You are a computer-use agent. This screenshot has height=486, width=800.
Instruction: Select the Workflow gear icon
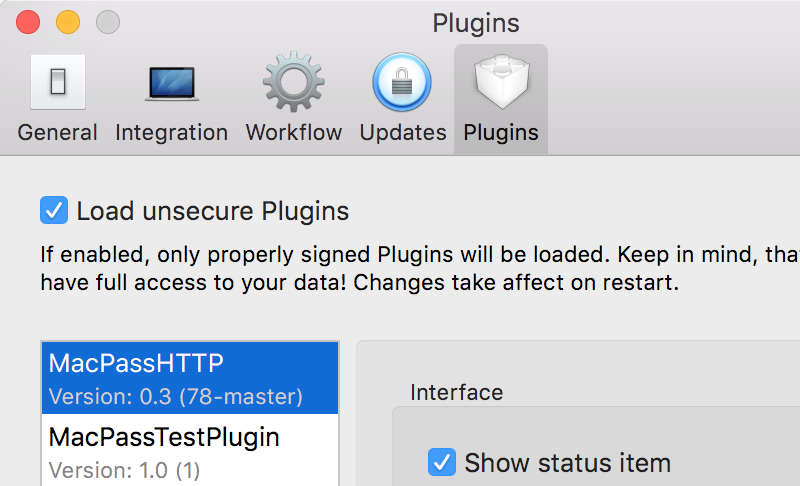coord(293,82)
